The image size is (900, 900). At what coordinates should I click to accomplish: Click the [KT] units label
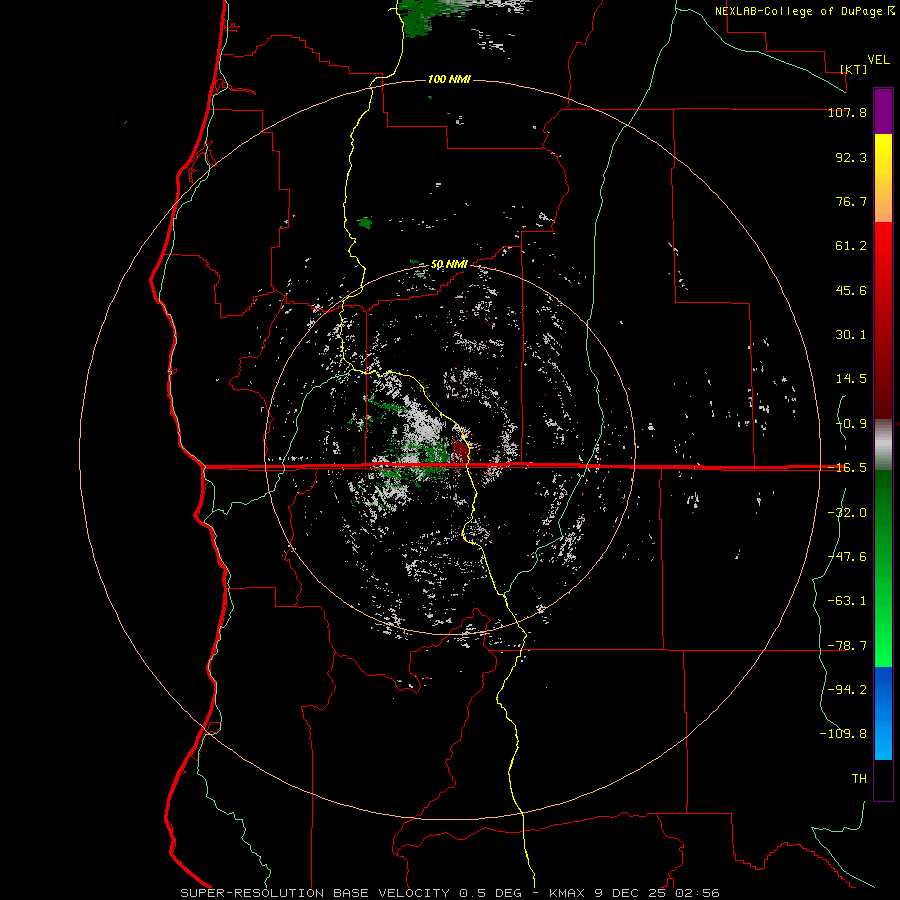[854, 69]
